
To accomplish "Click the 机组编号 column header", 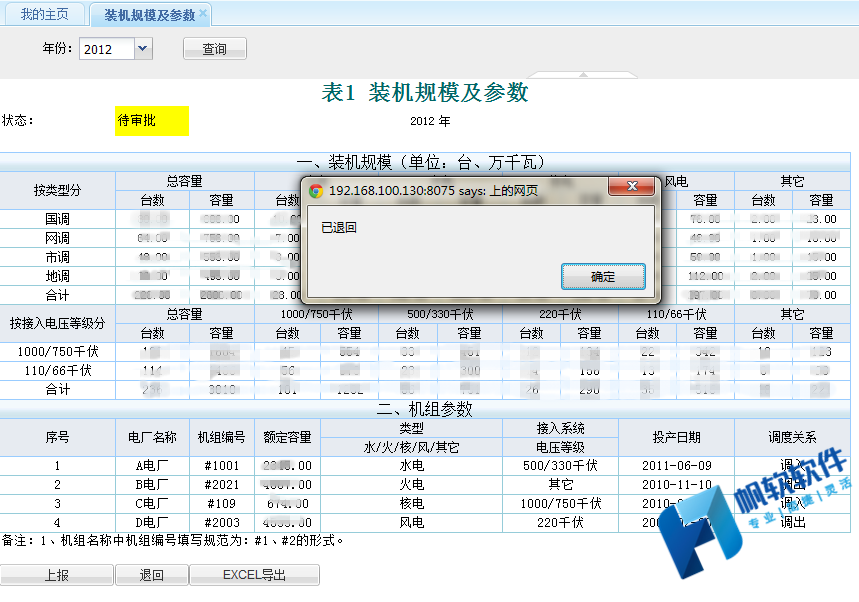I will pos(222,437).
